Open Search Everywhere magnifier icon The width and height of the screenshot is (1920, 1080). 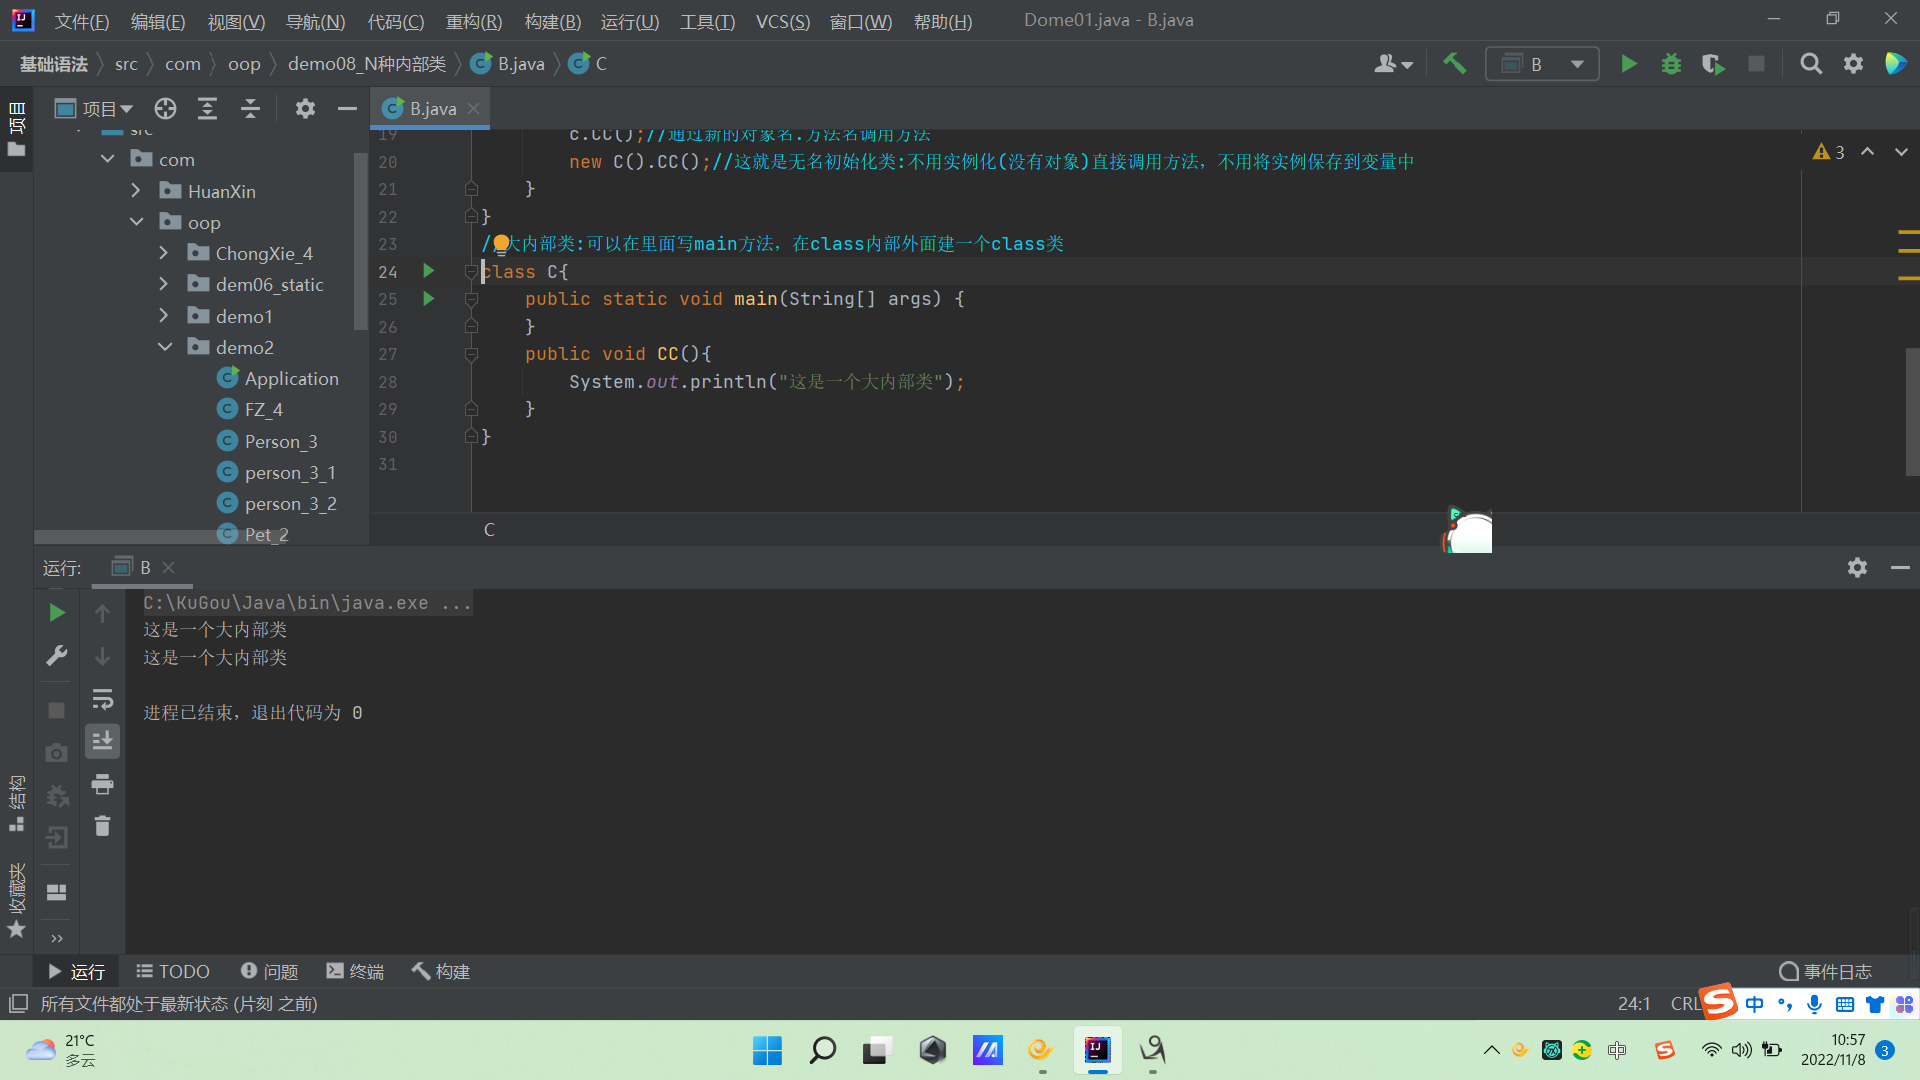pos(1810,64)
